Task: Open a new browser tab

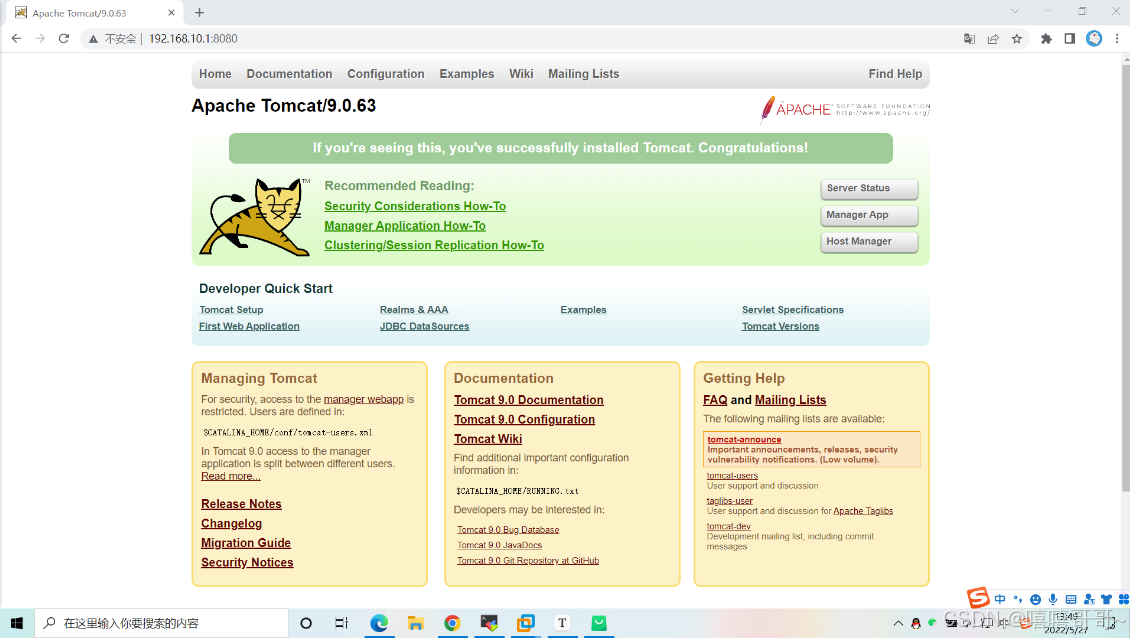Action: click(x=200, y=12)
